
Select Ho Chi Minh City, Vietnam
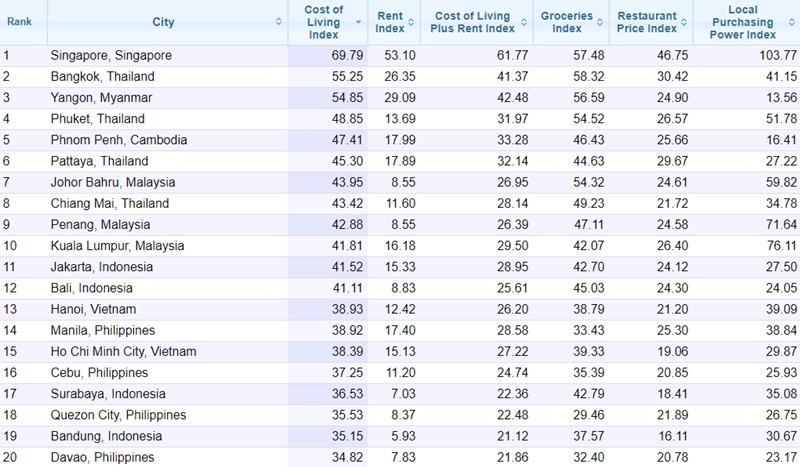coord(123,351)
